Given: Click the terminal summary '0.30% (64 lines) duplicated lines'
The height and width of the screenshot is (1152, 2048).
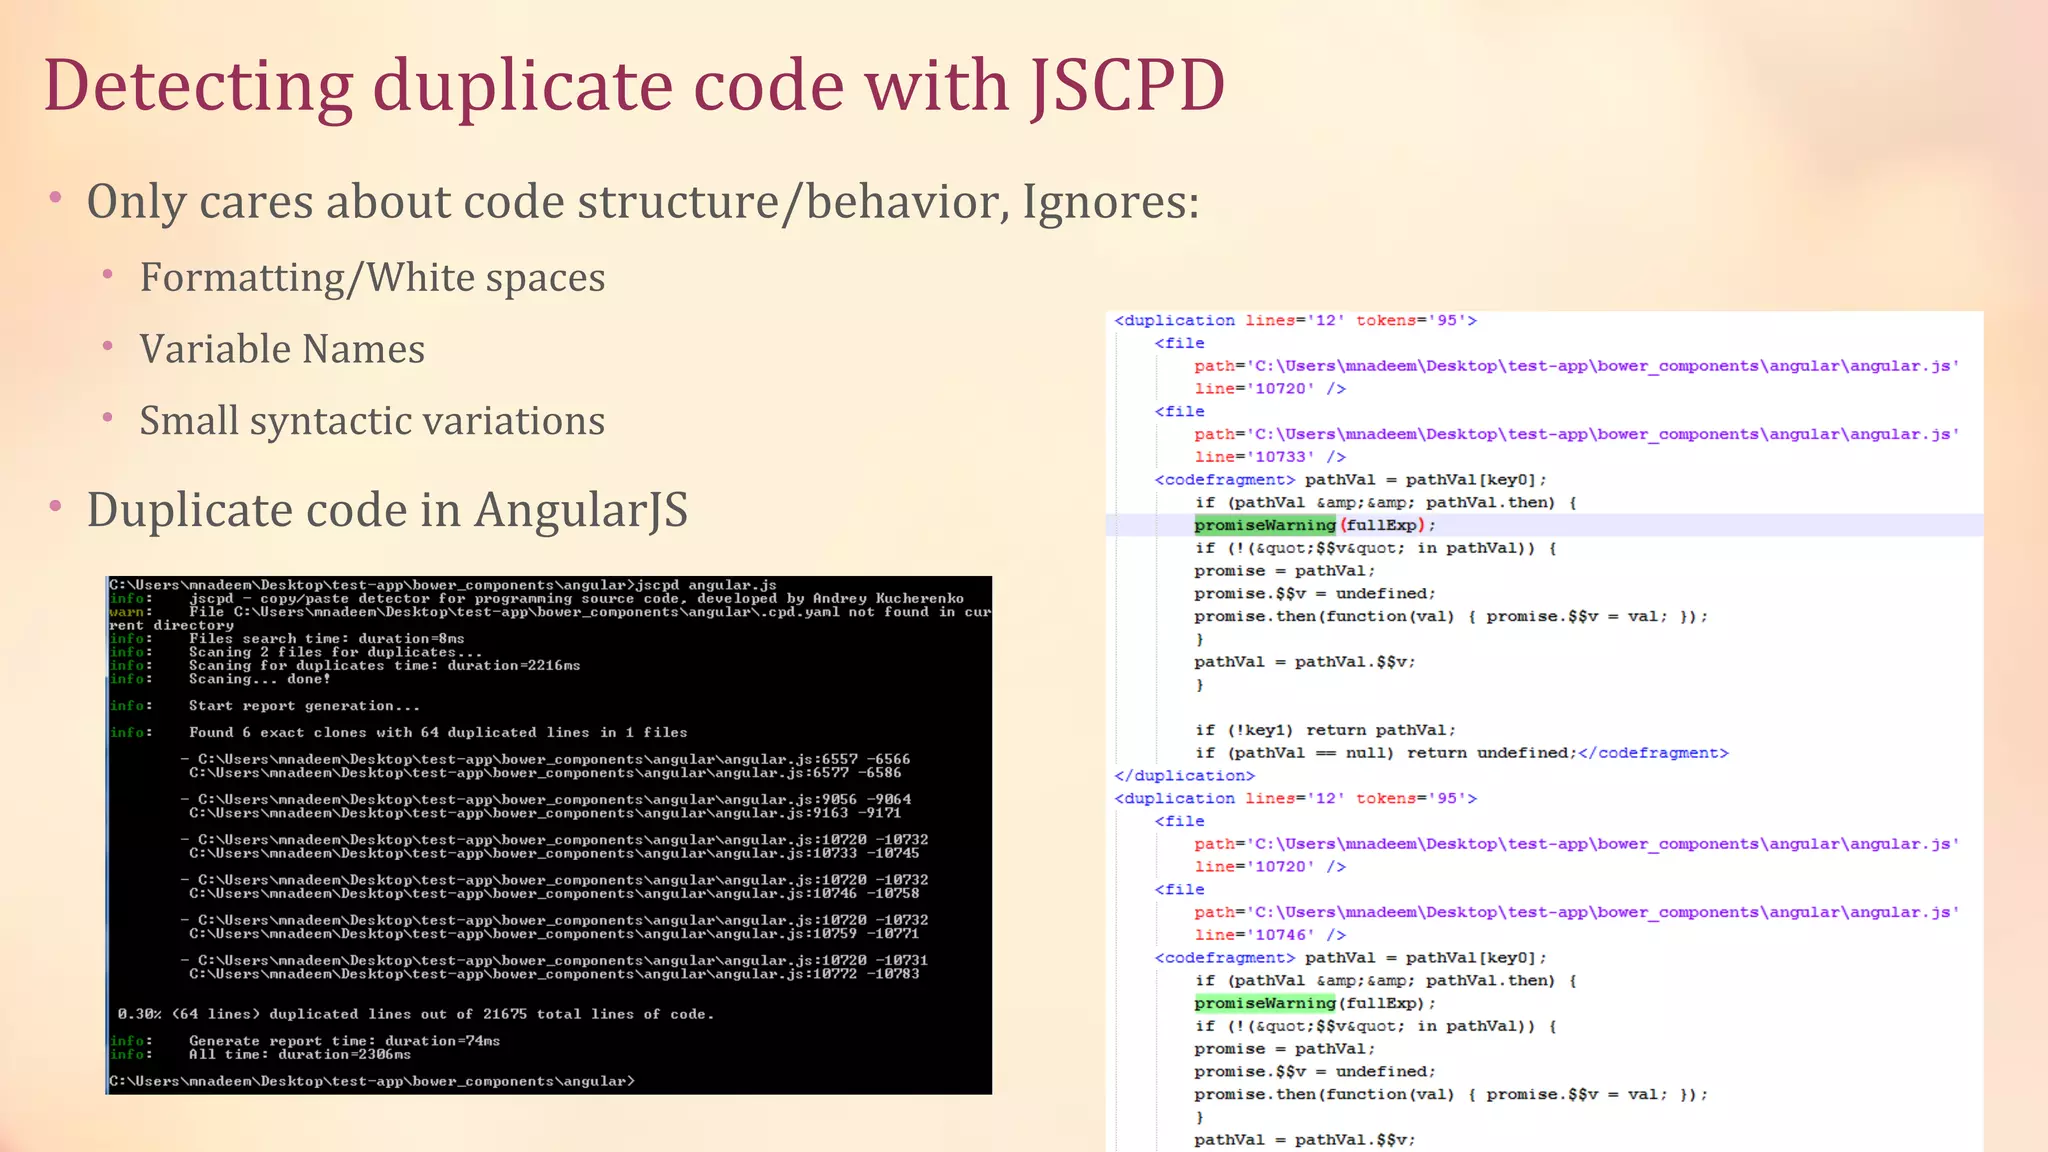Looking at the screenshot, I should (416, 1014).
